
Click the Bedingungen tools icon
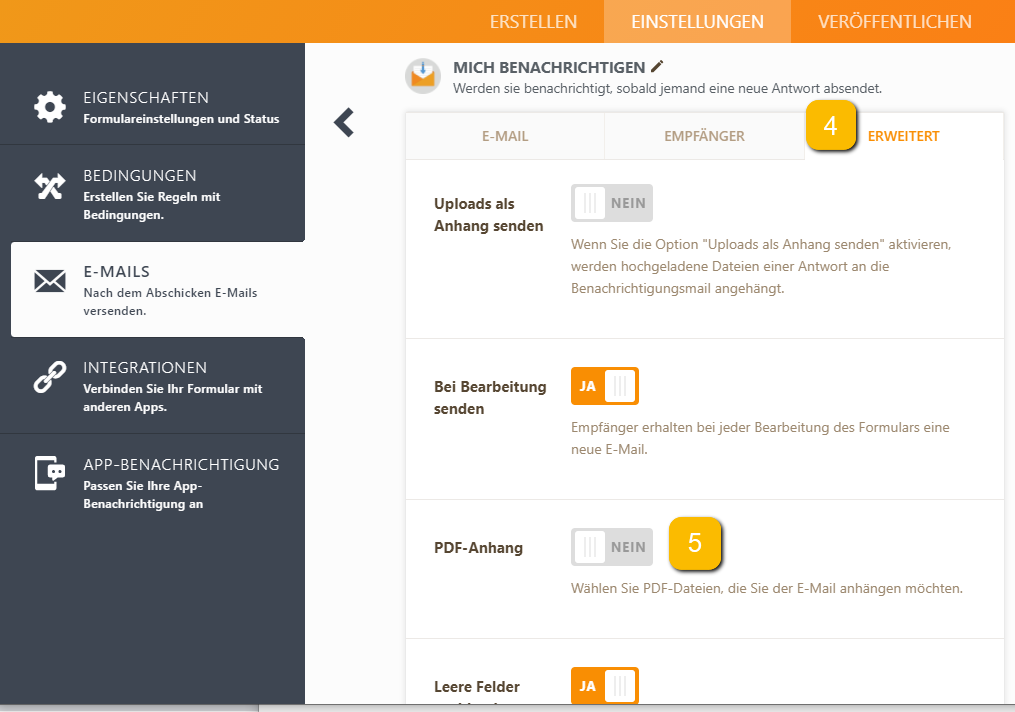pos(50,186)
